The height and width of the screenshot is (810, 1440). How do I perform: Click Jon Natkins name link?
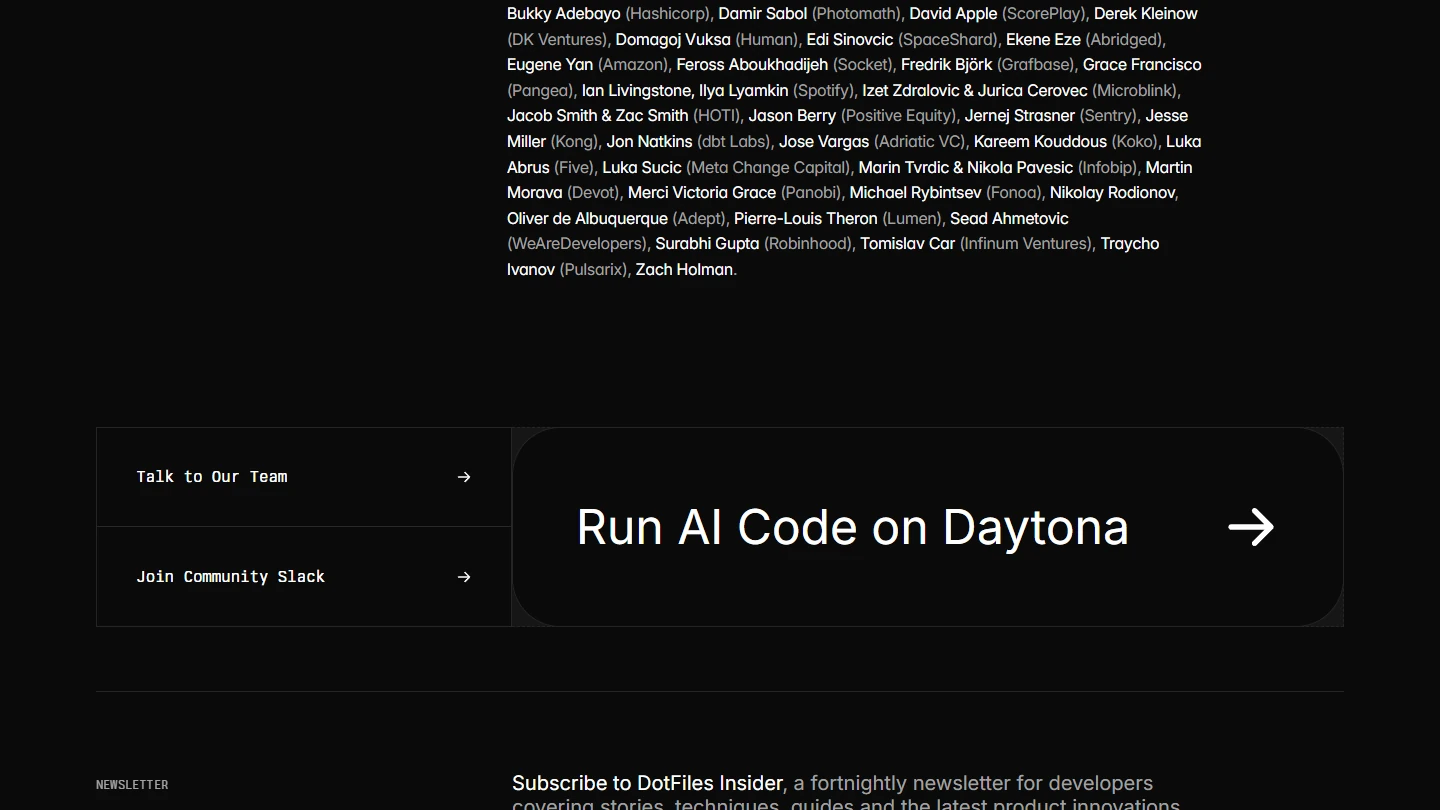coord(649,142)
